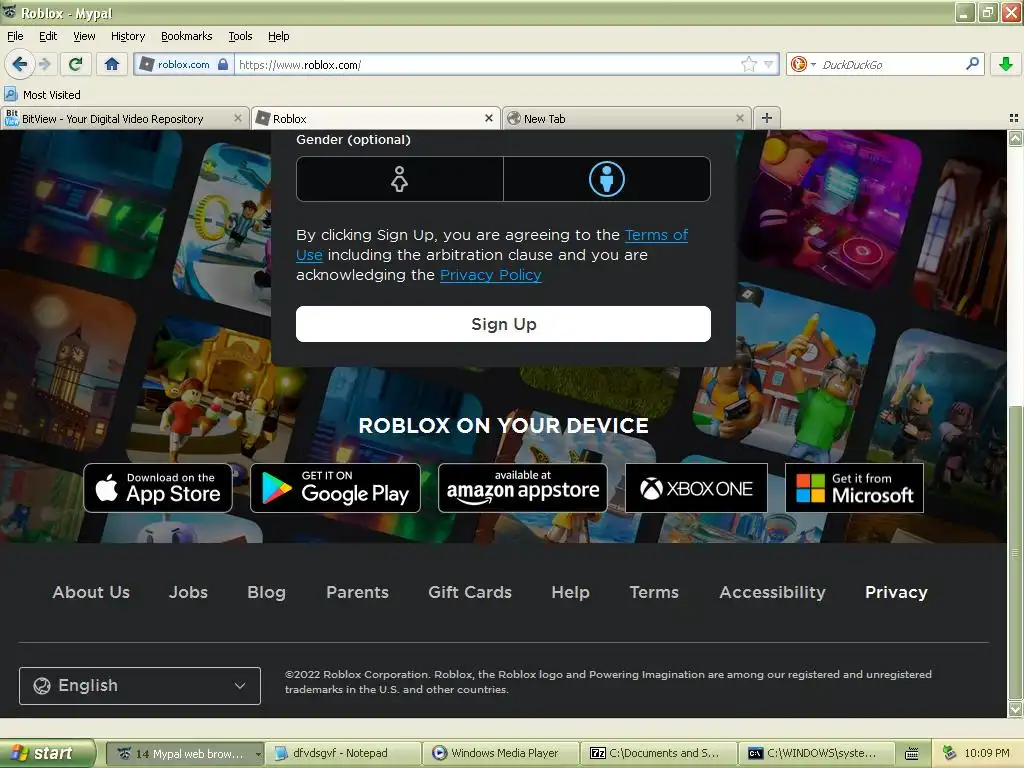Open the Privacy Policy link
Viewport: 1024px width, 768px height.
tap(490, 275)
